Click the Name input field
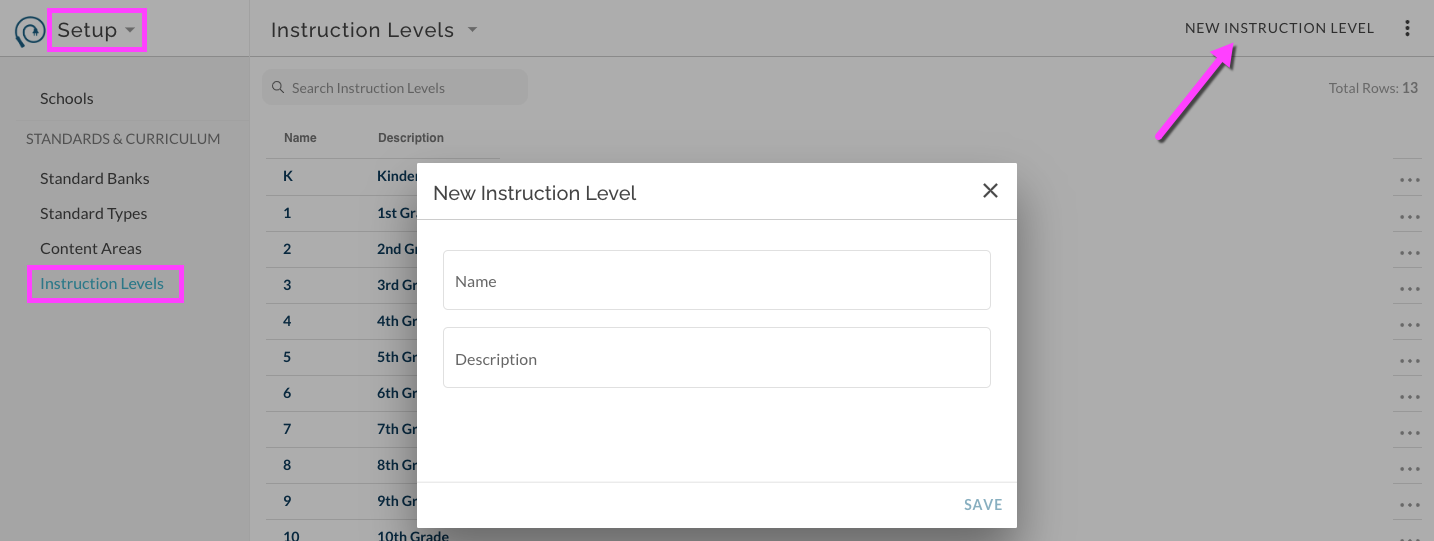 coord(717,280)
